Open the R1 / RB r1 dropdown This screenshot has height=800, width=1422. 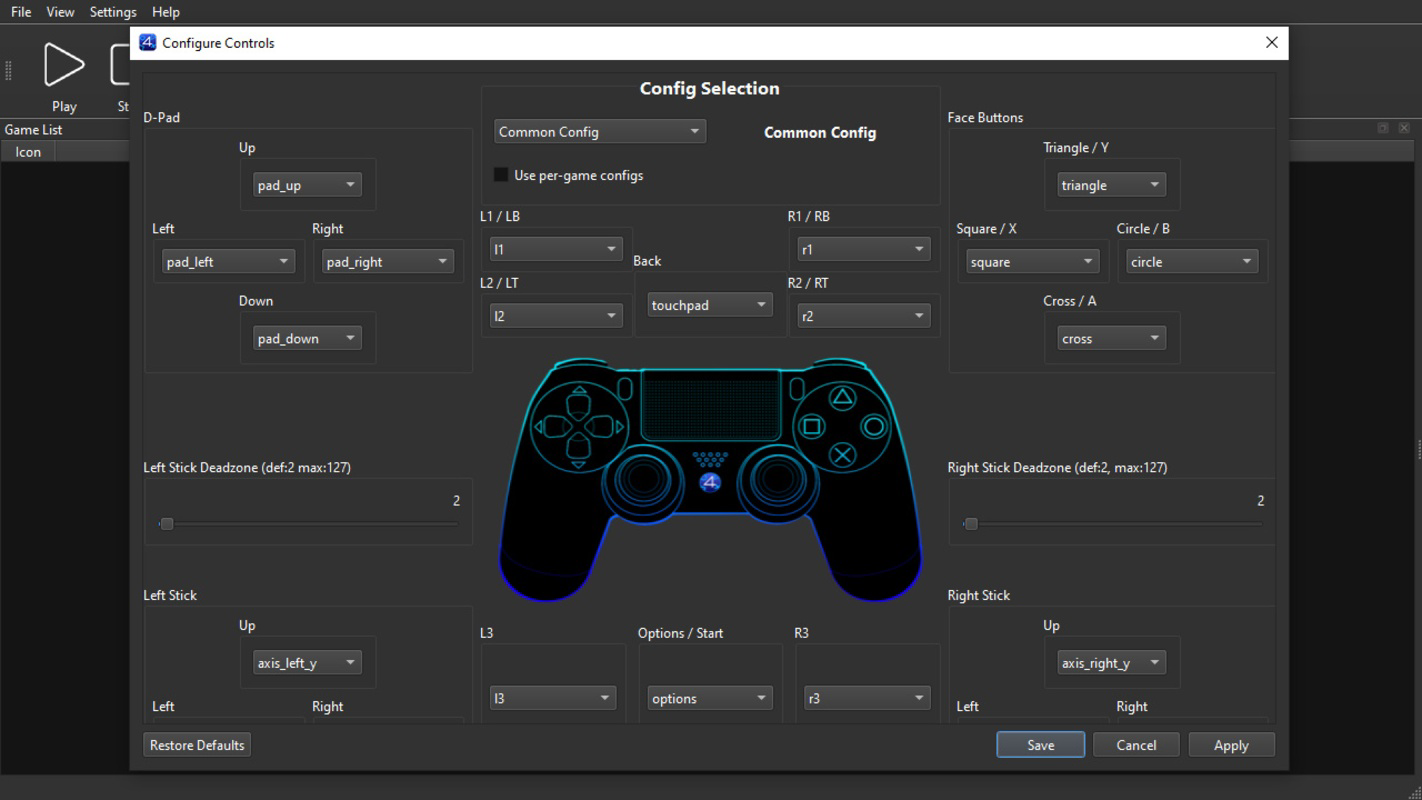[x=864, y=249]
